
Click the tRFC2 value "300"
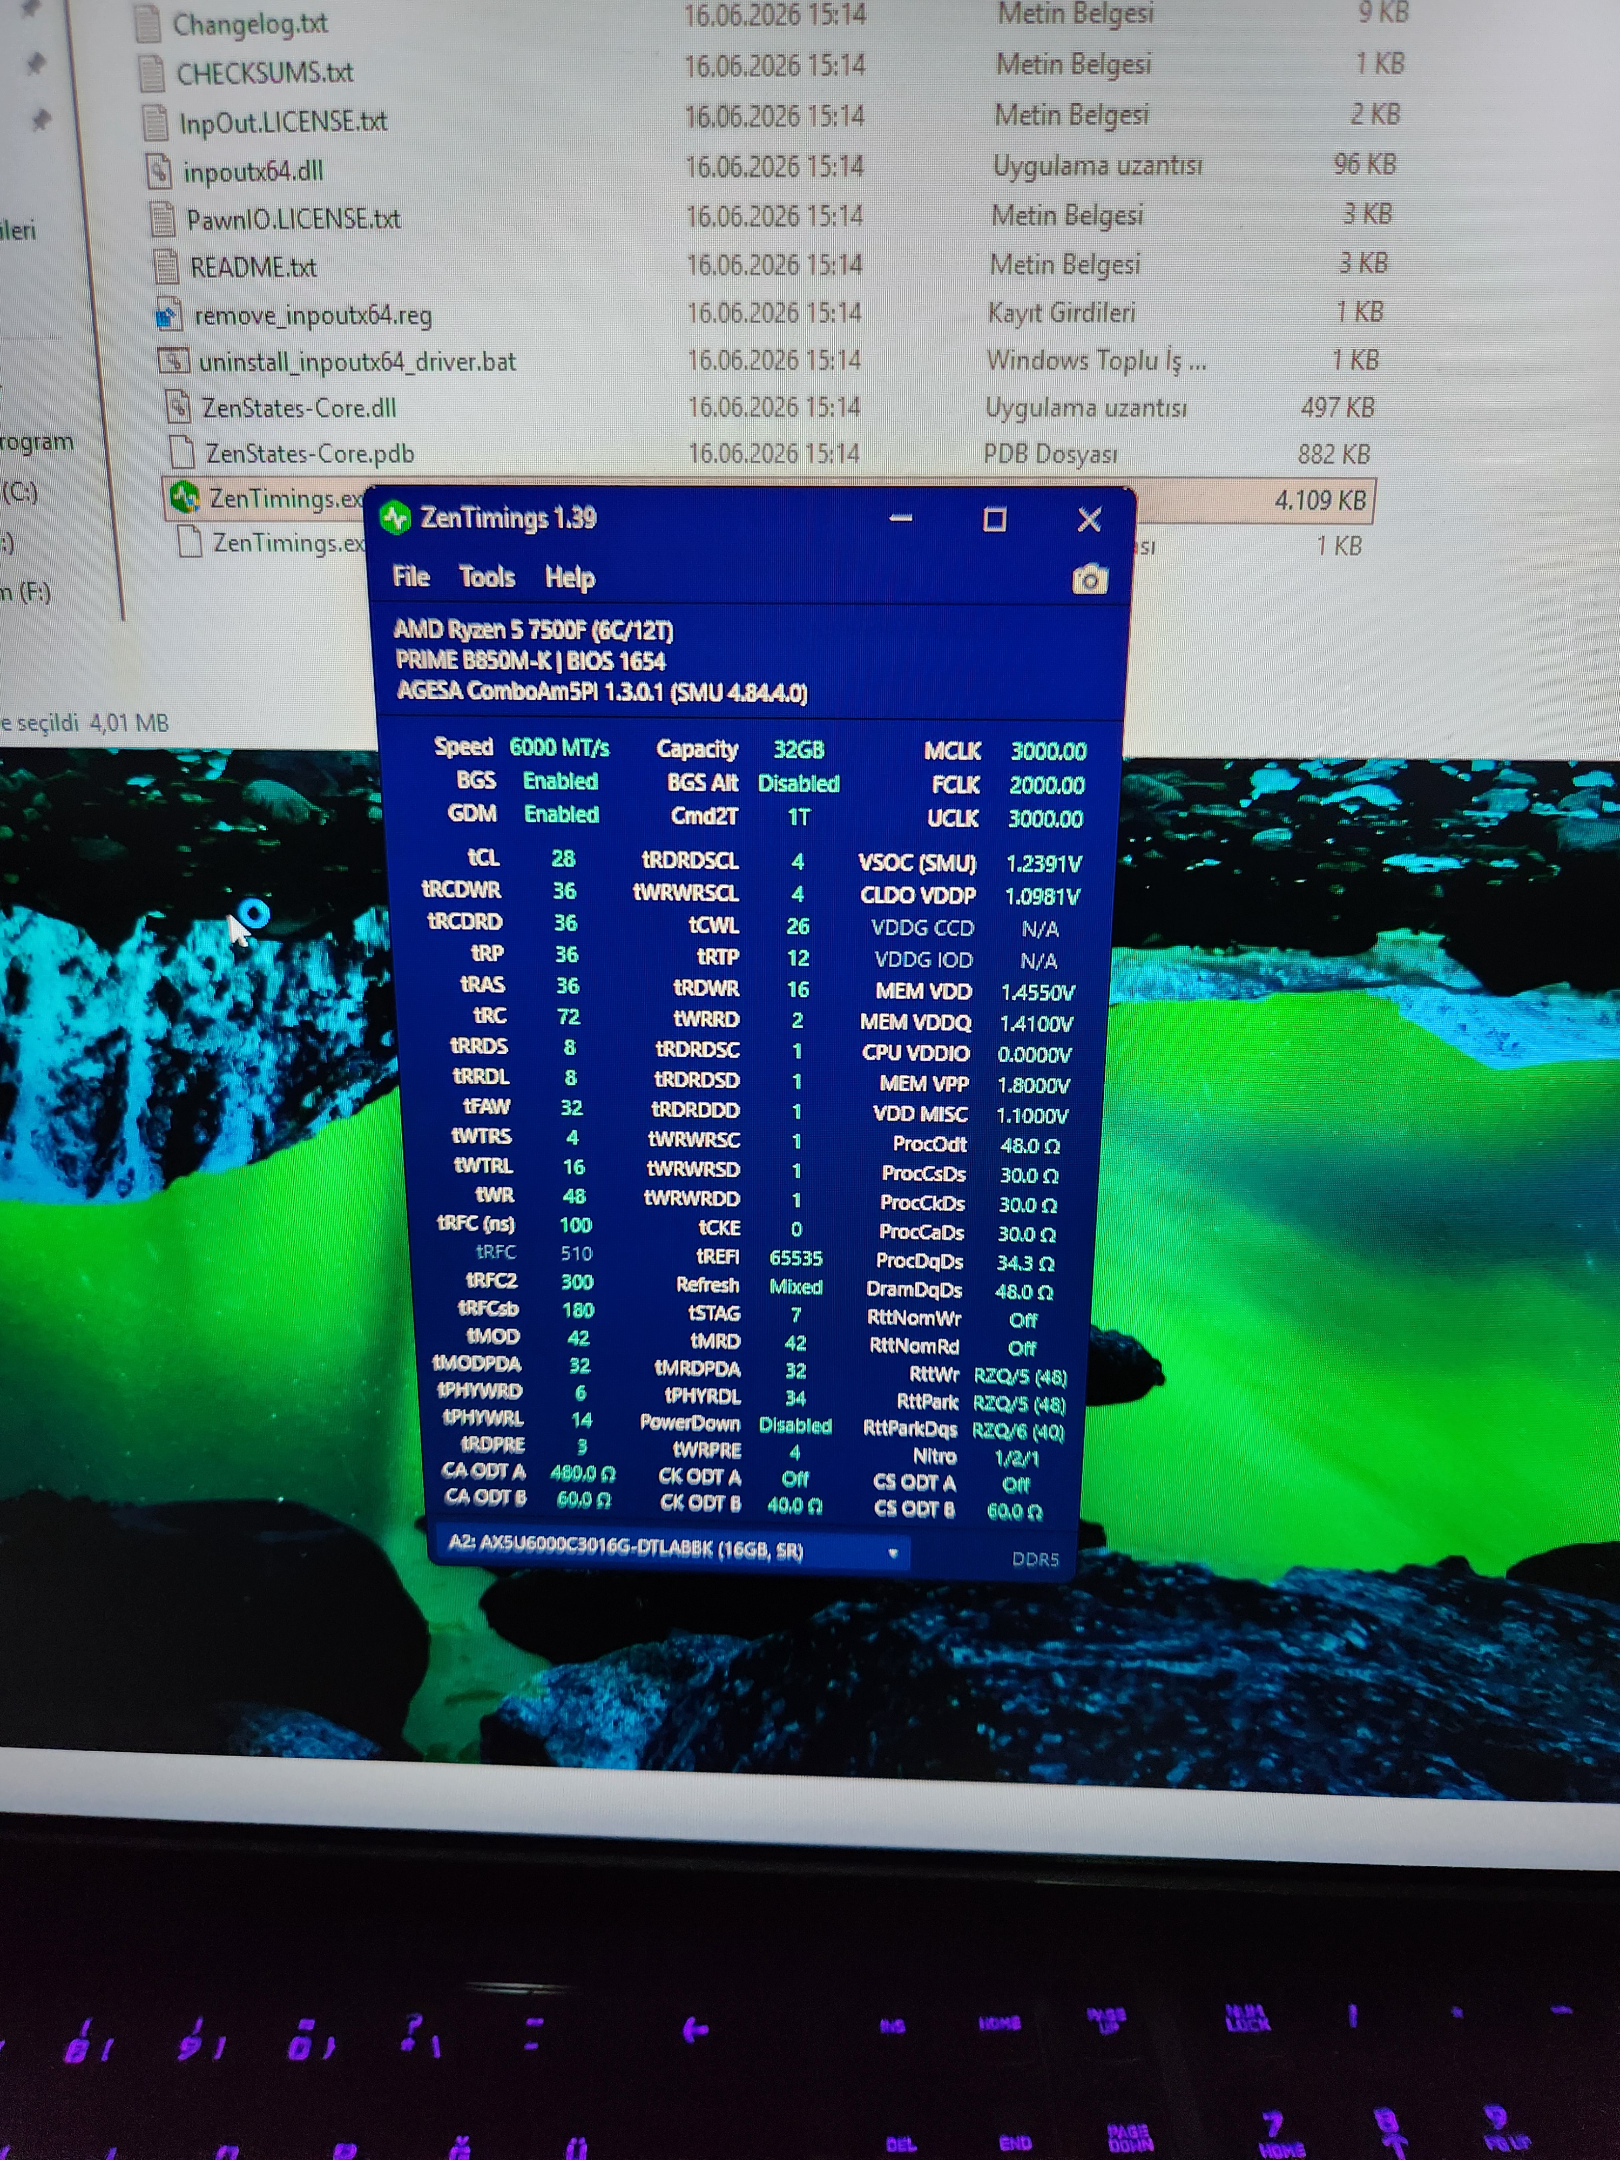click(x=577, y=1282)
